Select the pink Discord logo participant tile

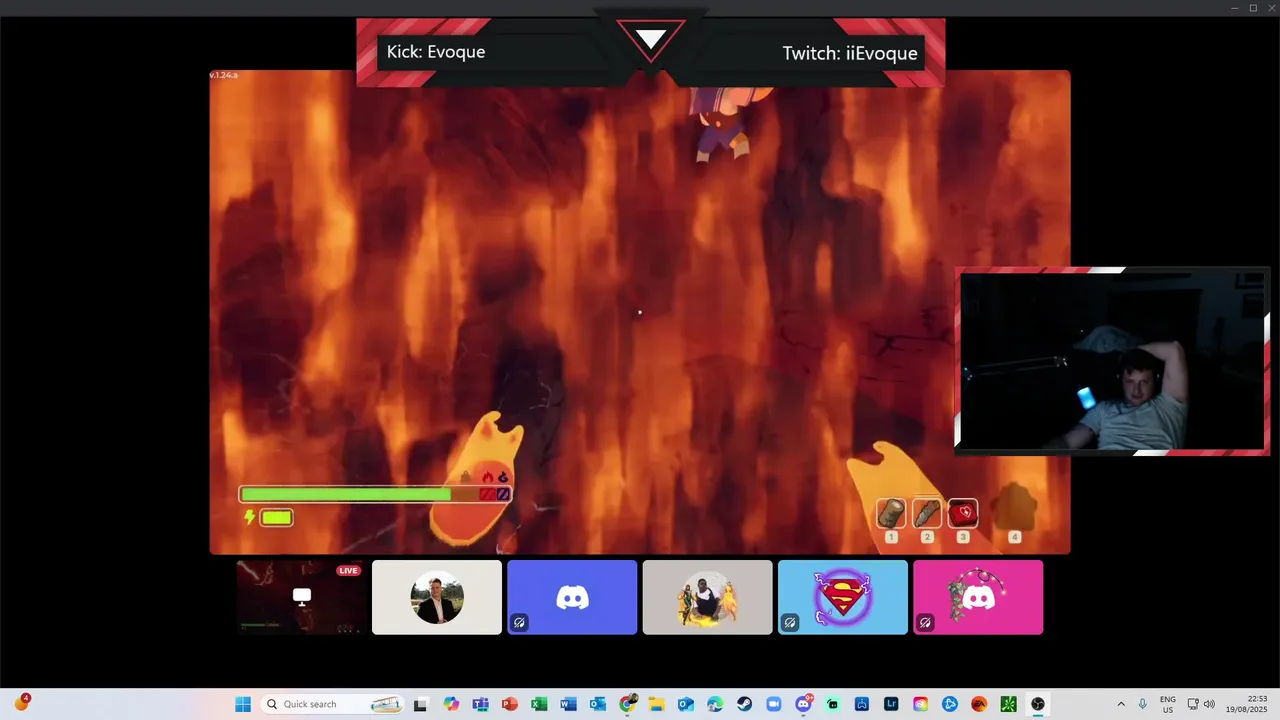978,597
